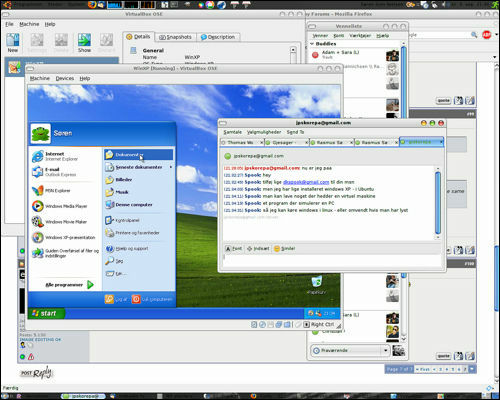Click the Font button in chat toolbar
500x400 pixels.
234,248
